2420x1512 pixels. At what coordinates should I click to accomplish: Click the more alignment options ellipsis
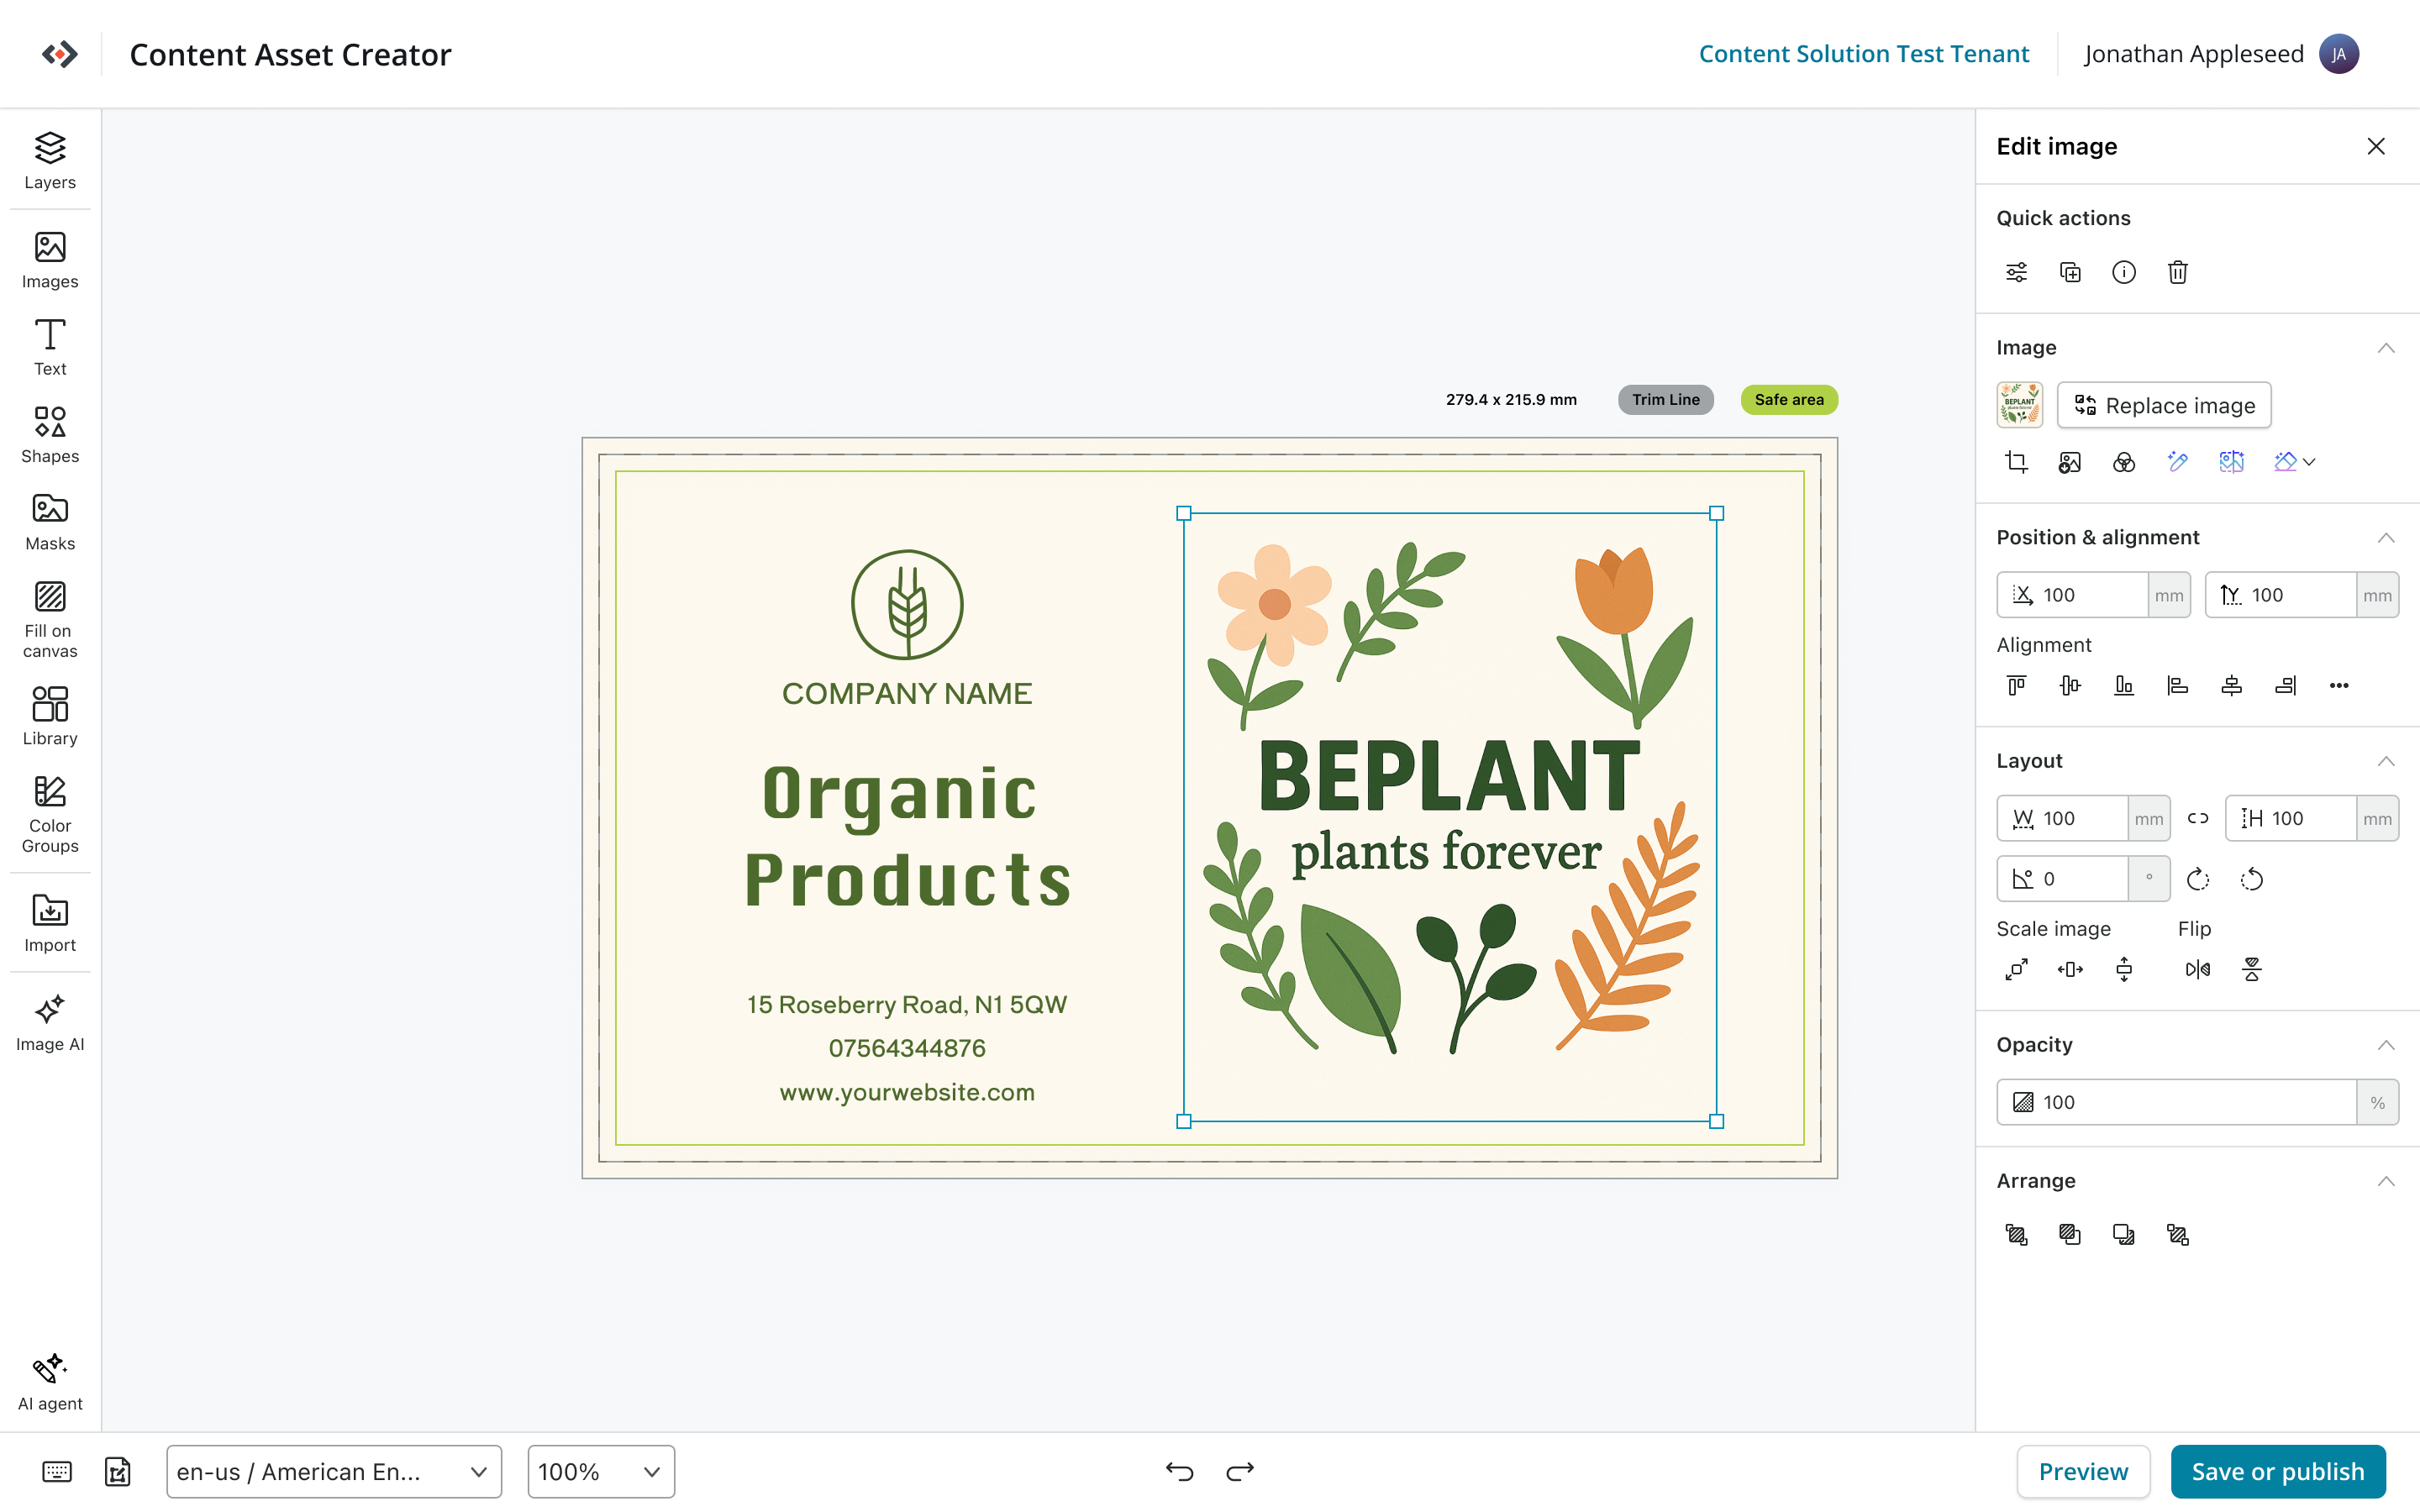[2339, 685]
